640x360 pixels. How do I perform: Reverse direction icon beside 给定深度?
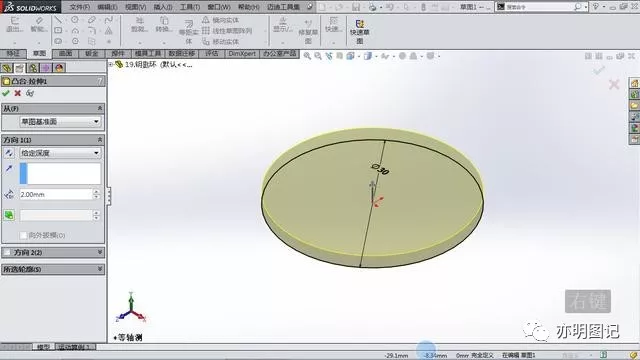click(9, 153)
